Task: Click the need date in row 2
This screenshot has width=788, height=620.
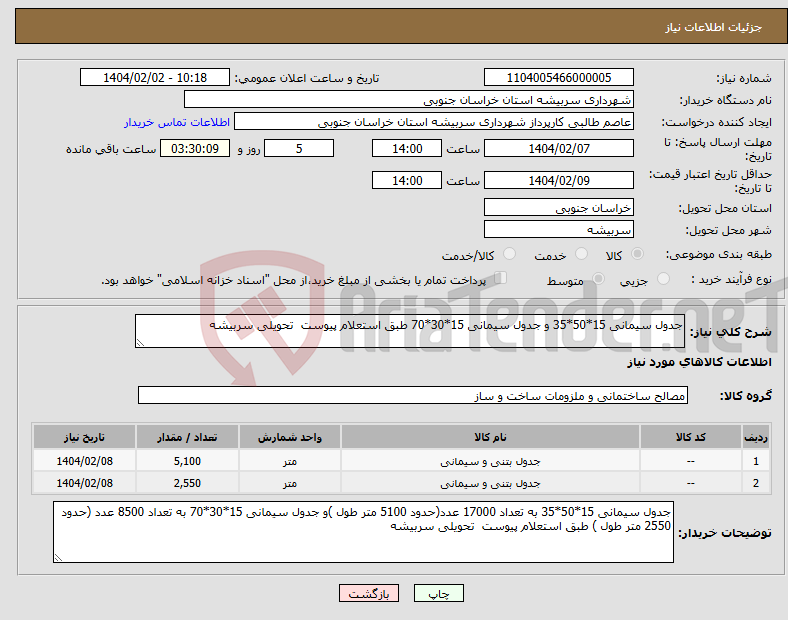Action: pyautogui.click(x=84, y=483)
